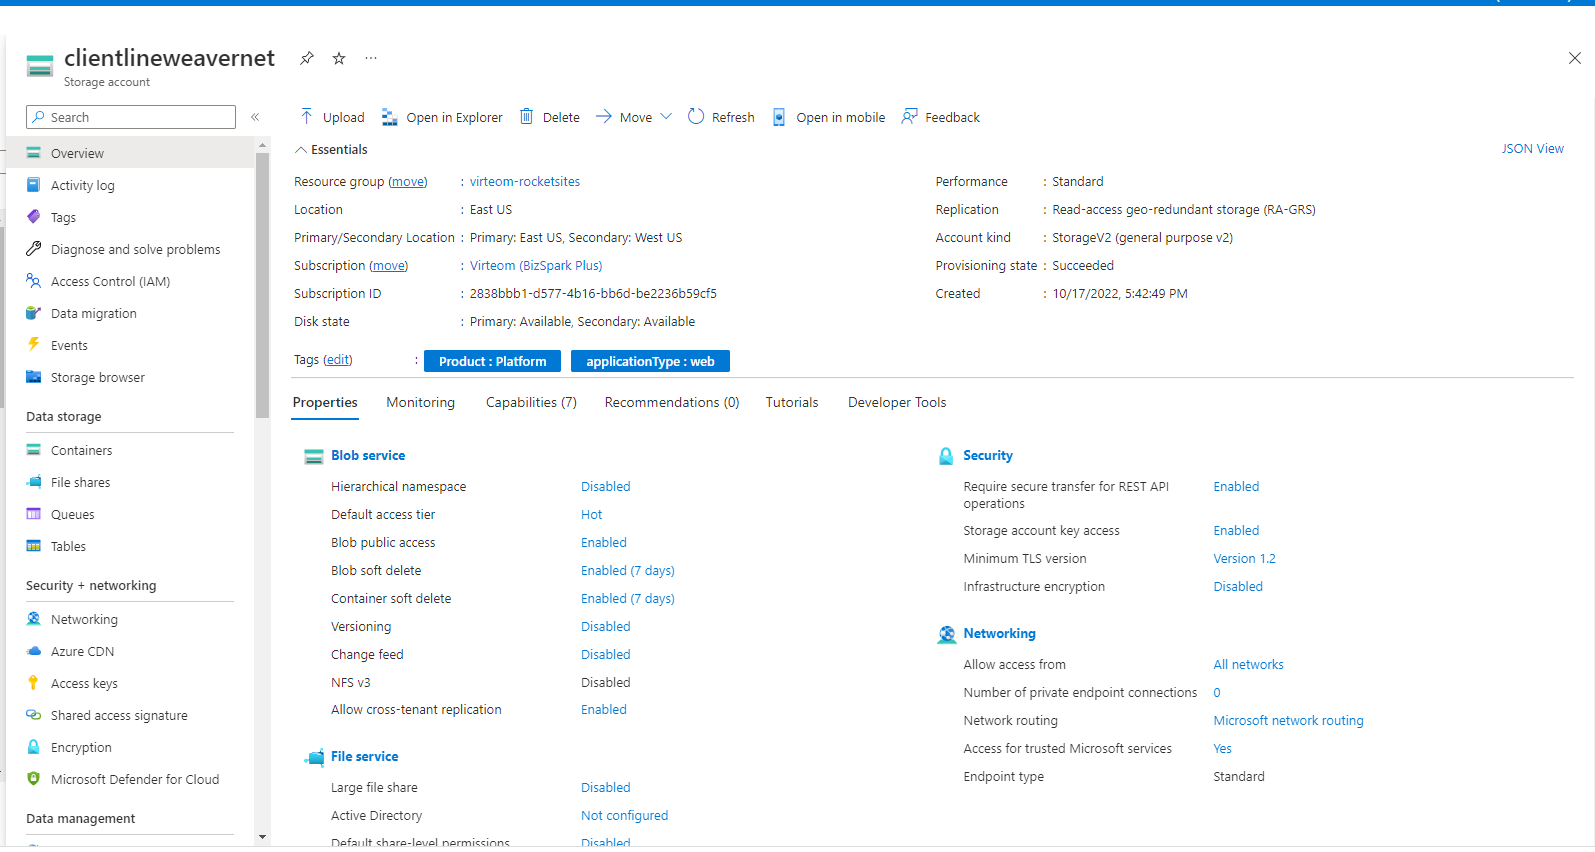Open the more options ellipsis menu
The image size is (1595, 852).
click(x=371, y=58)
